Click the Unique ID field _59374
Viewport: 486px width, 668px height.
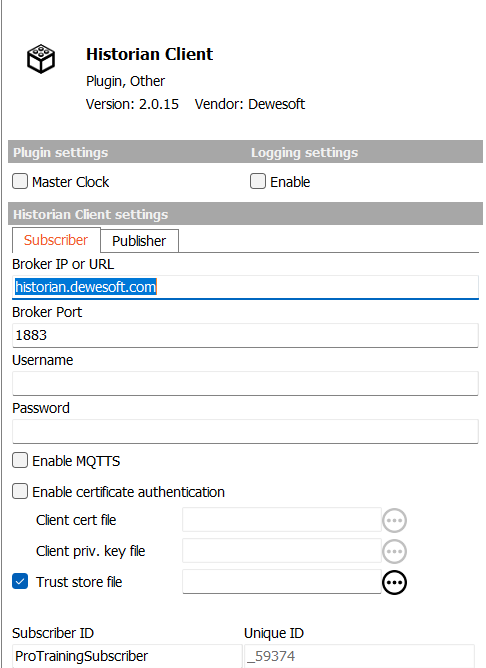tap(359, 656)
